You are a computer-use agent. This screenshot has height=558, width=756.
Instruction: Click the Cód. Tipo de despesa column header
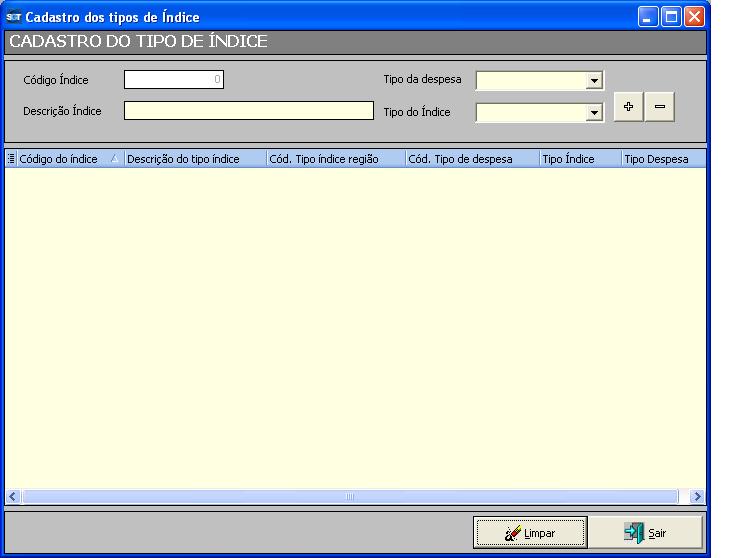pos(471,159)
